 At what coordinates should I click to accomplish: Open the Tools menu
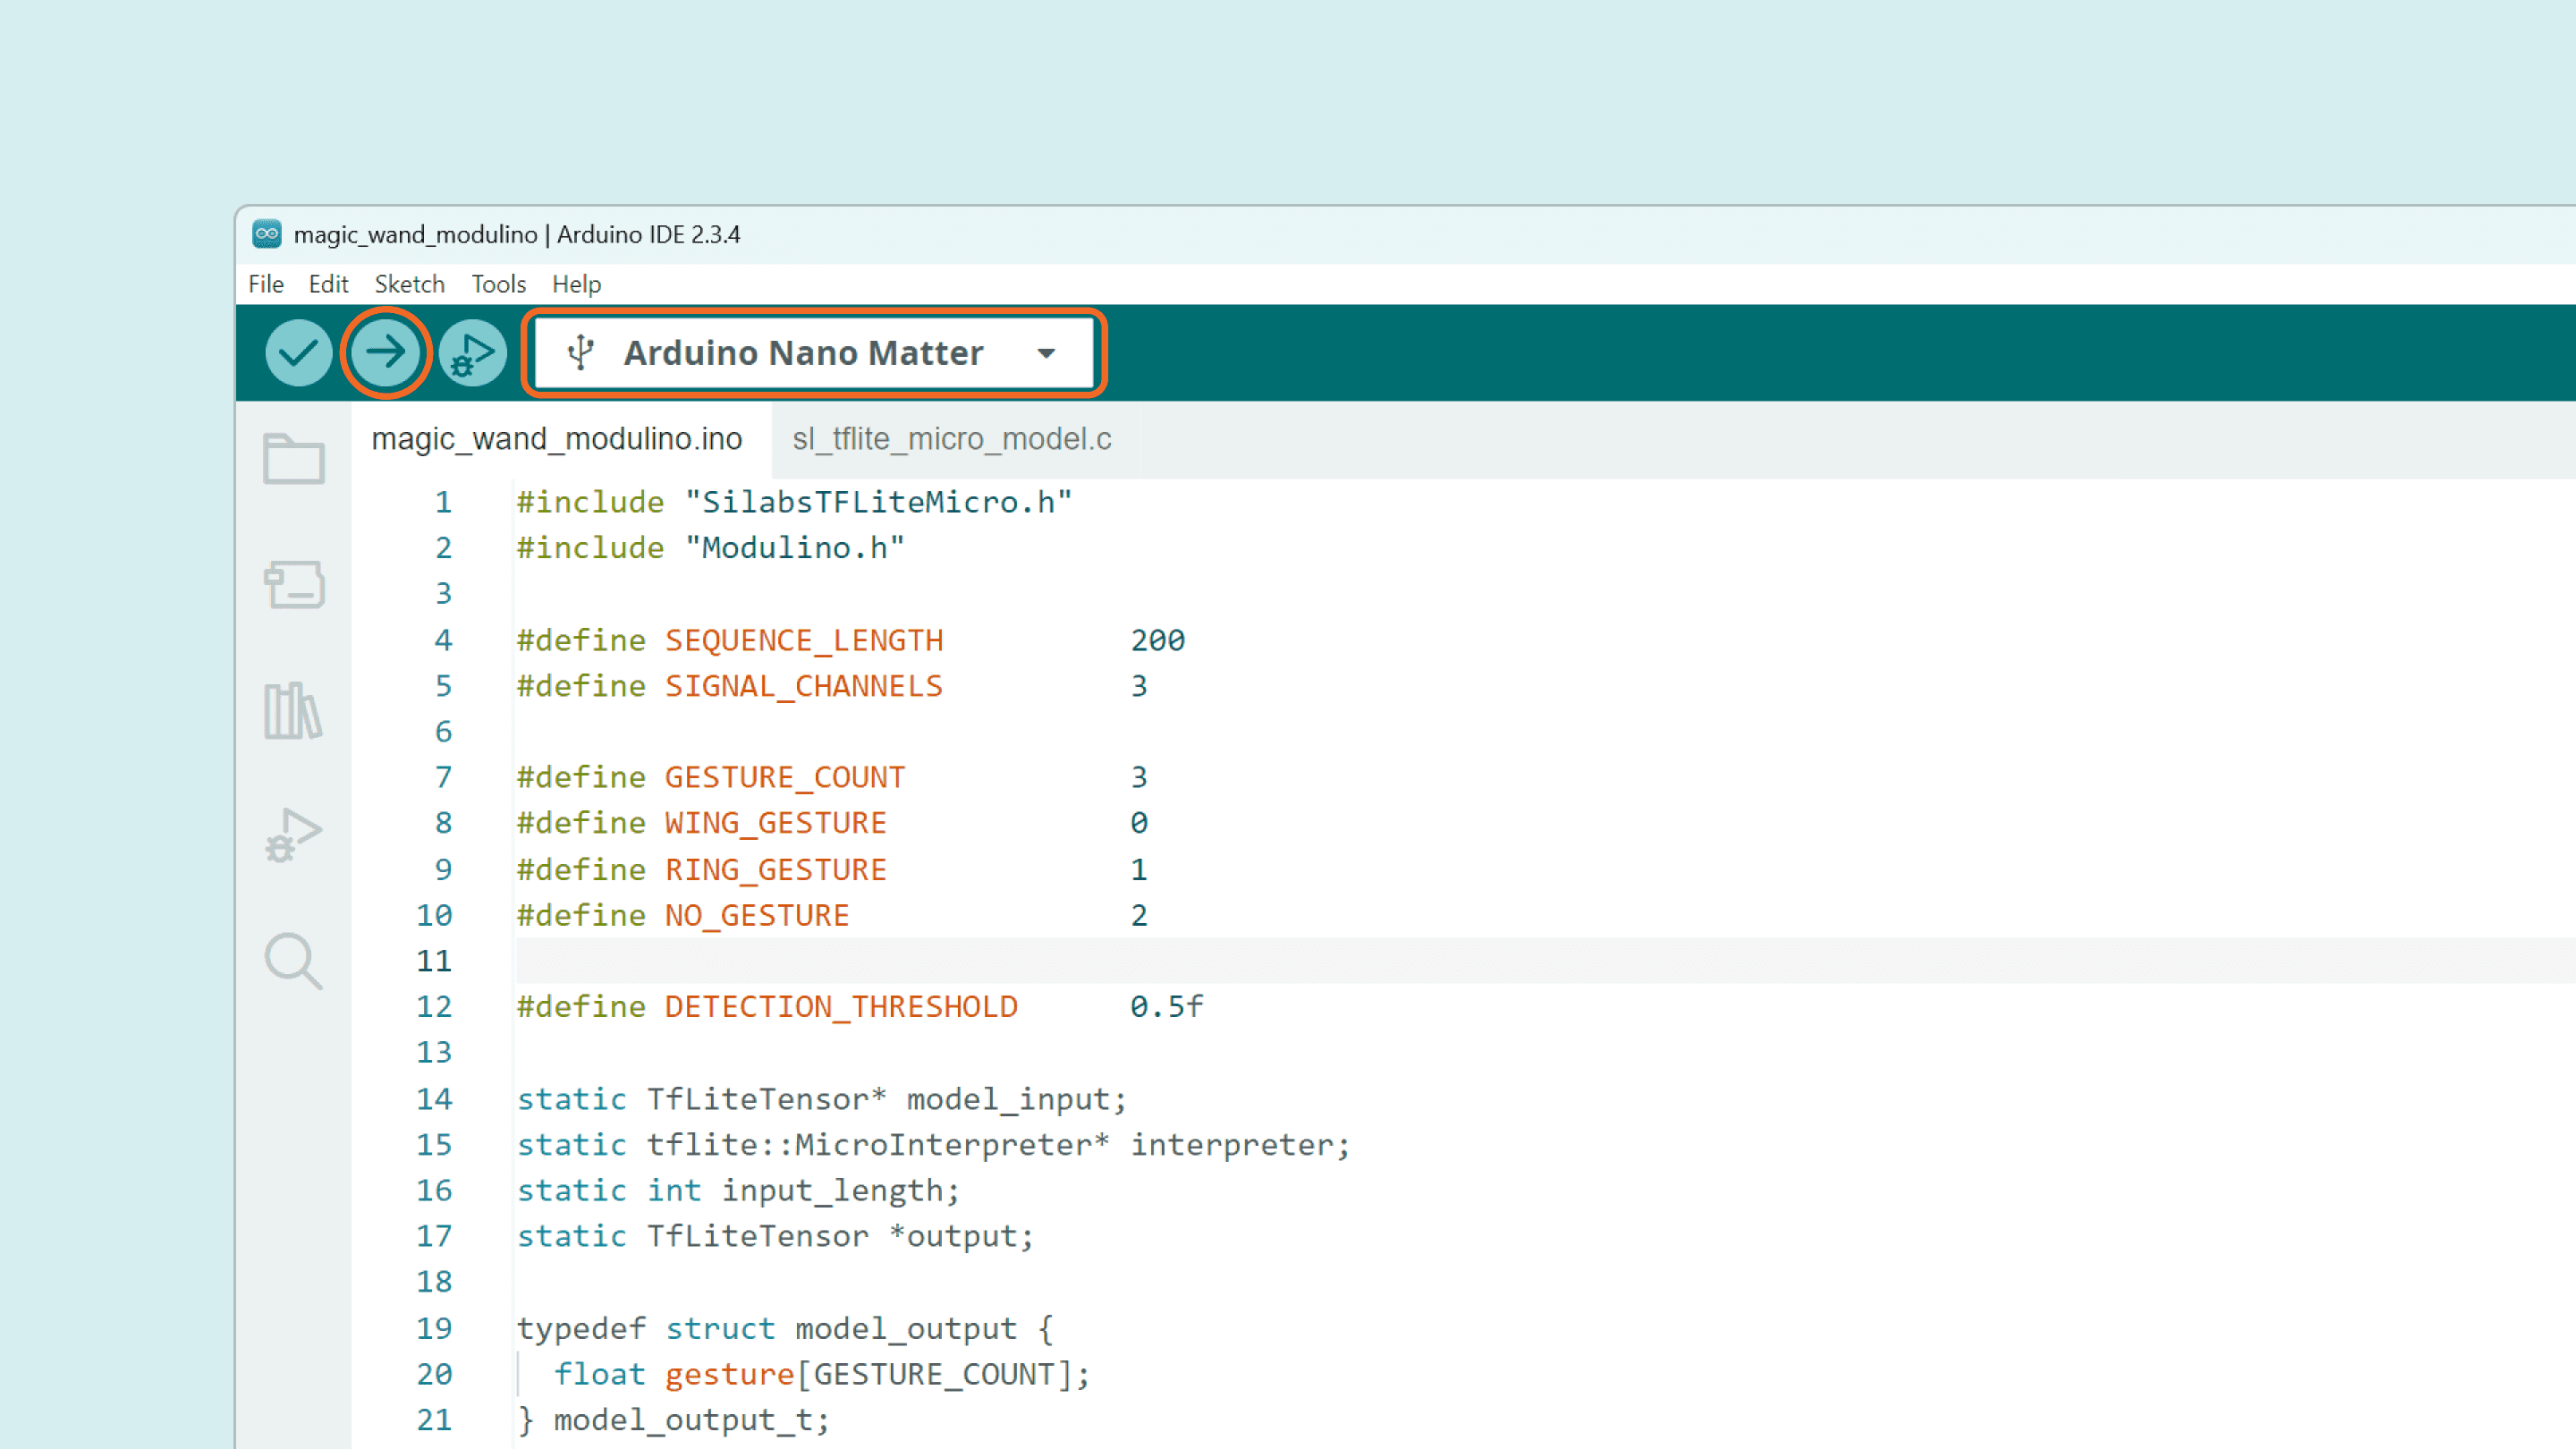498,284
